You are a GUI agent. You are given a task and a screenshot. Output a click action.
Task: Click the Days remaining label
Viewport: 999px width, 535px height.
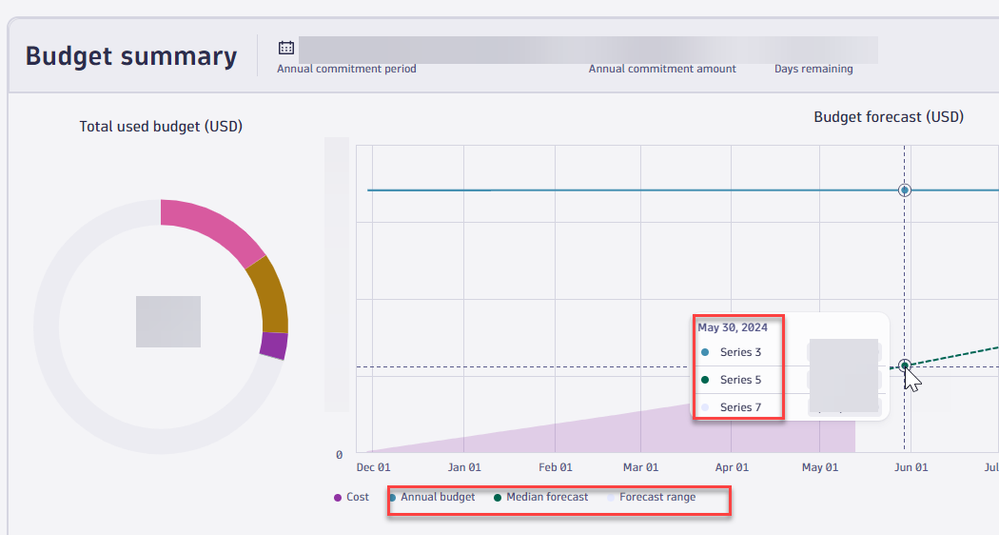tap(813, 69)
